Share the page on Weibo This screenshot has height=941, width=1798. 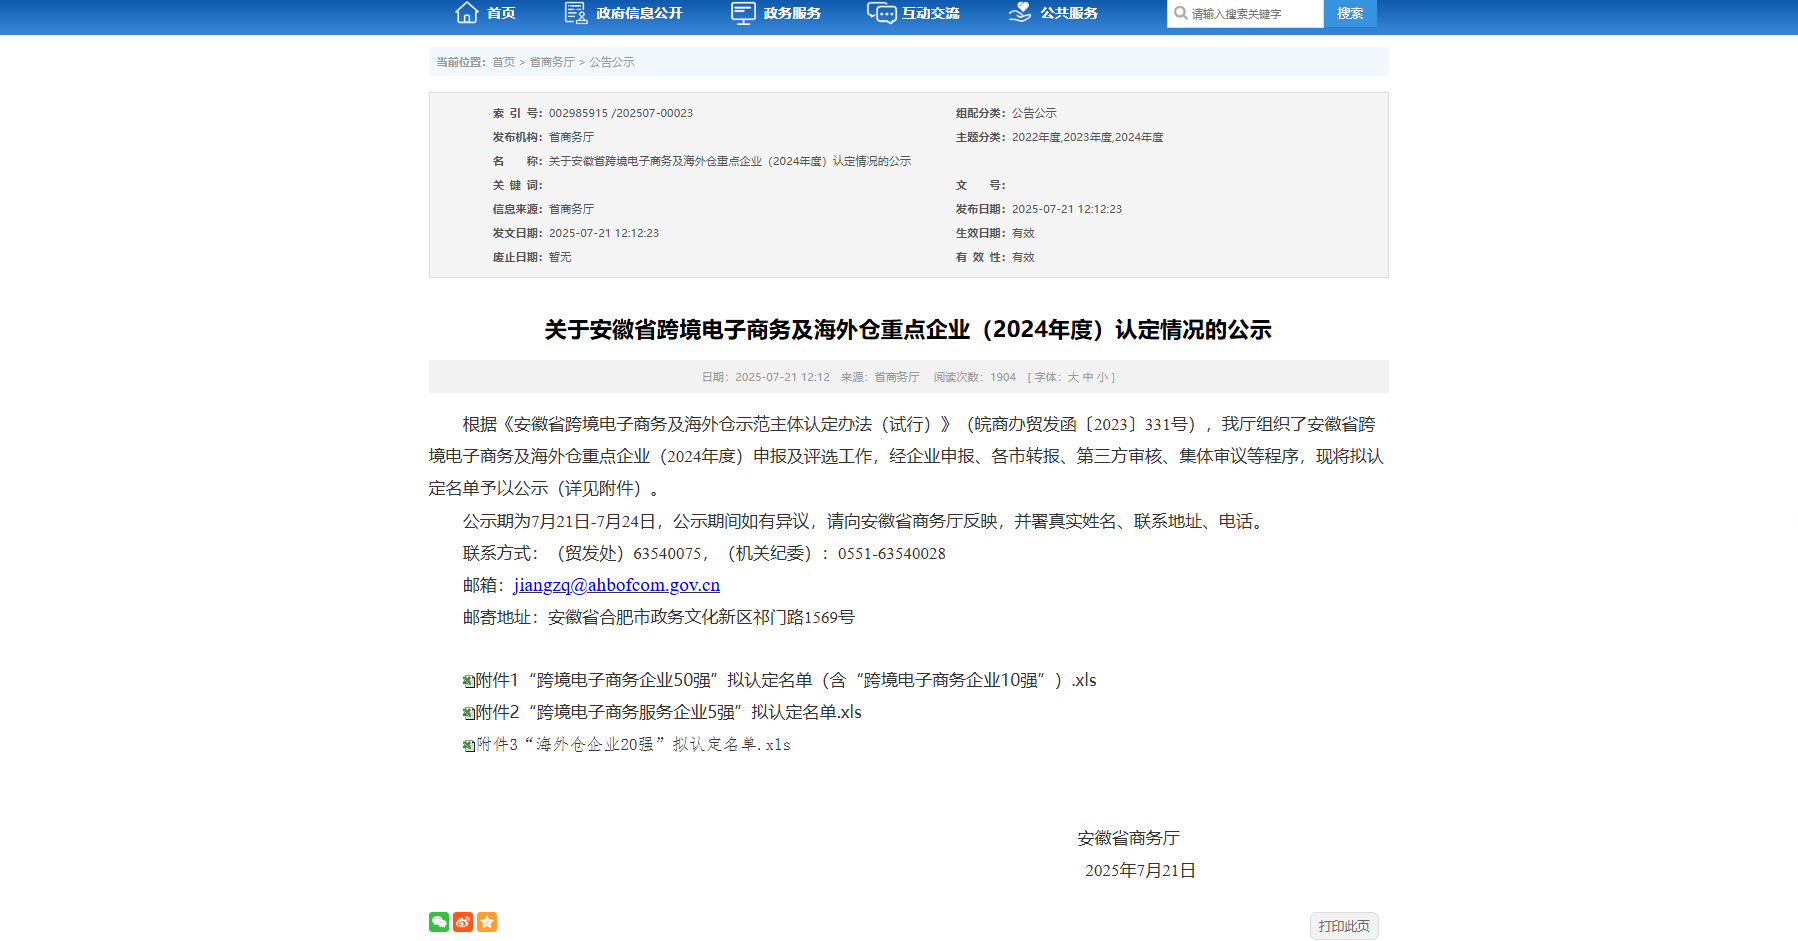pos(462,921)
